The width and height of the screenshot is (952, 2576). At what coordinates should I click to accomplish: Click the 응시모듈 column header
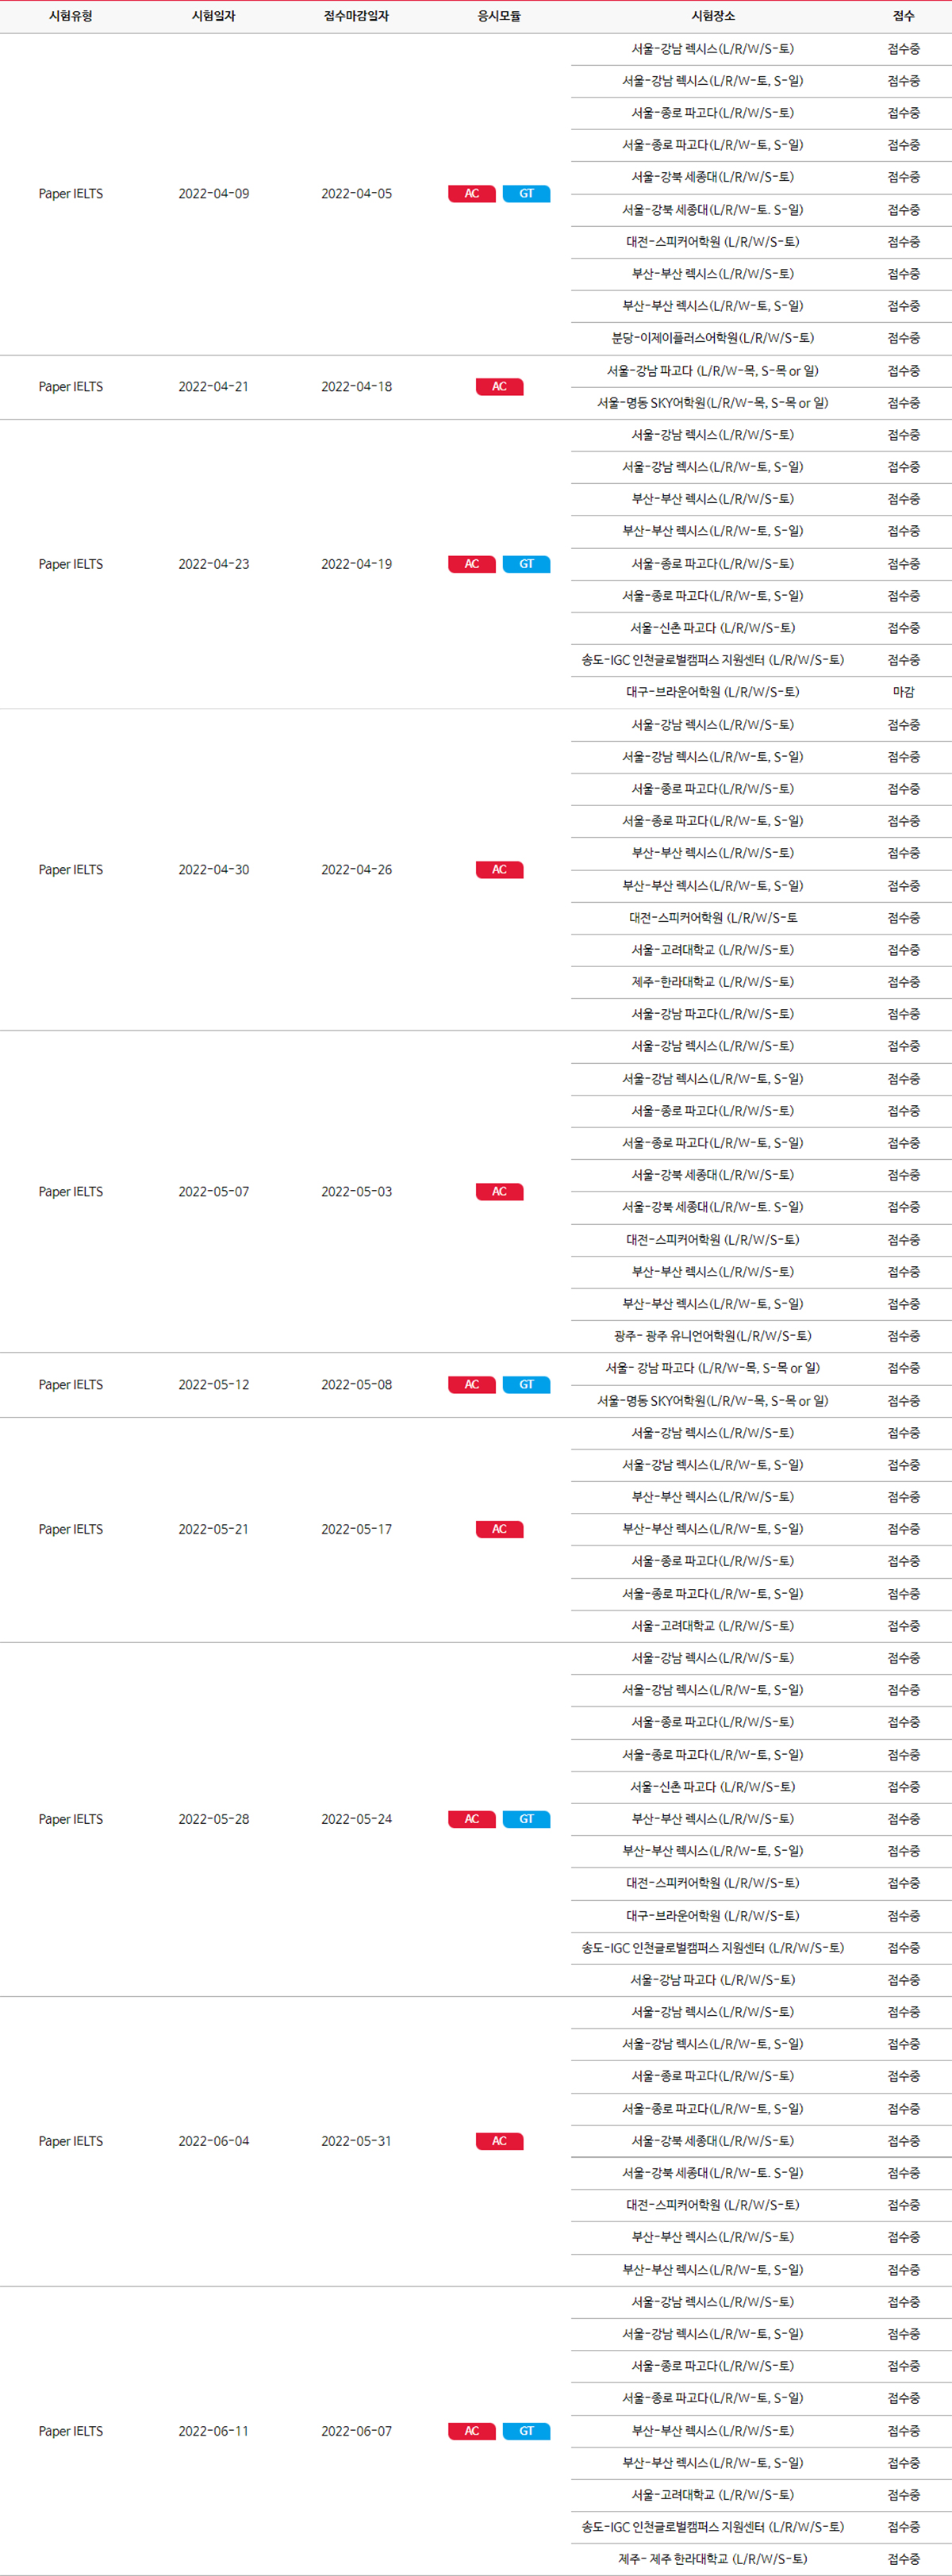coord(499,16)
